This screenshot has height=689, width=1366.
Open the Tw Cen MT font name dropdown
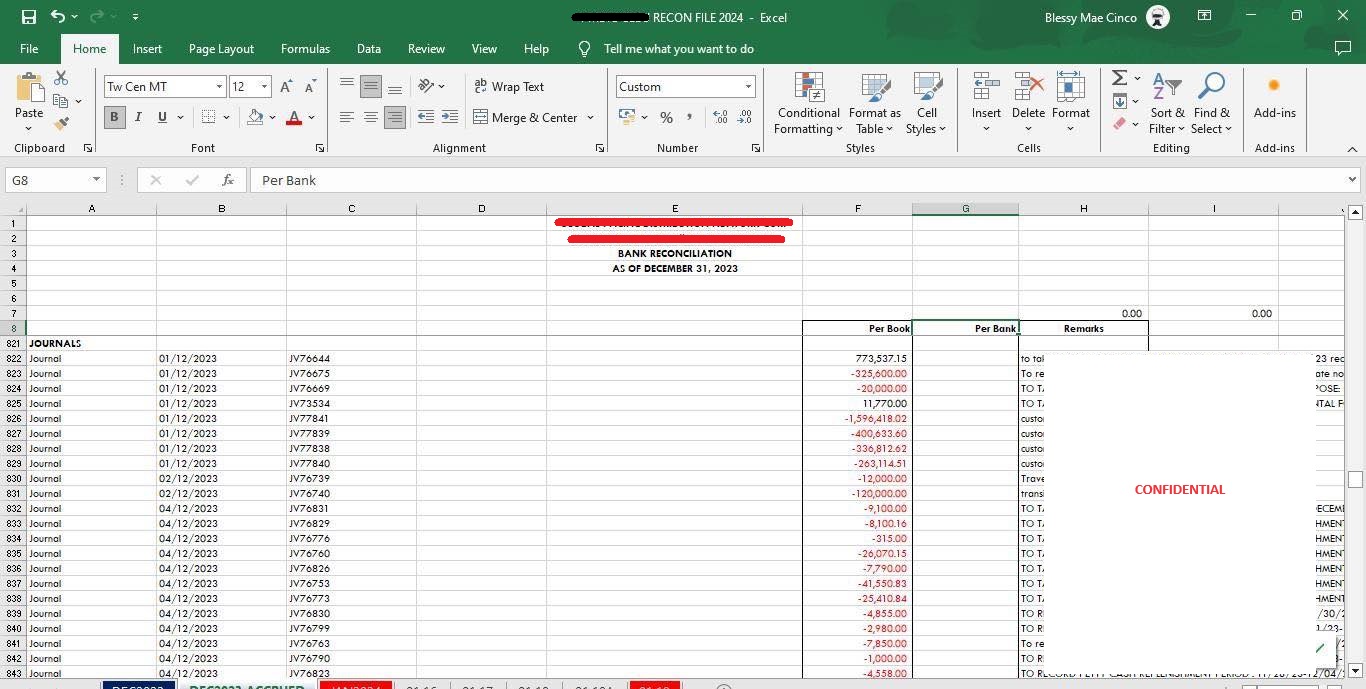(x=219, y=87)
